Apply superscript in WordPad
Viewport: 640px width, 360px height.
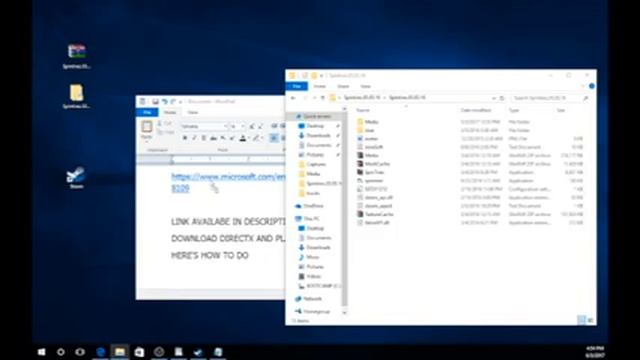[232, 138]
